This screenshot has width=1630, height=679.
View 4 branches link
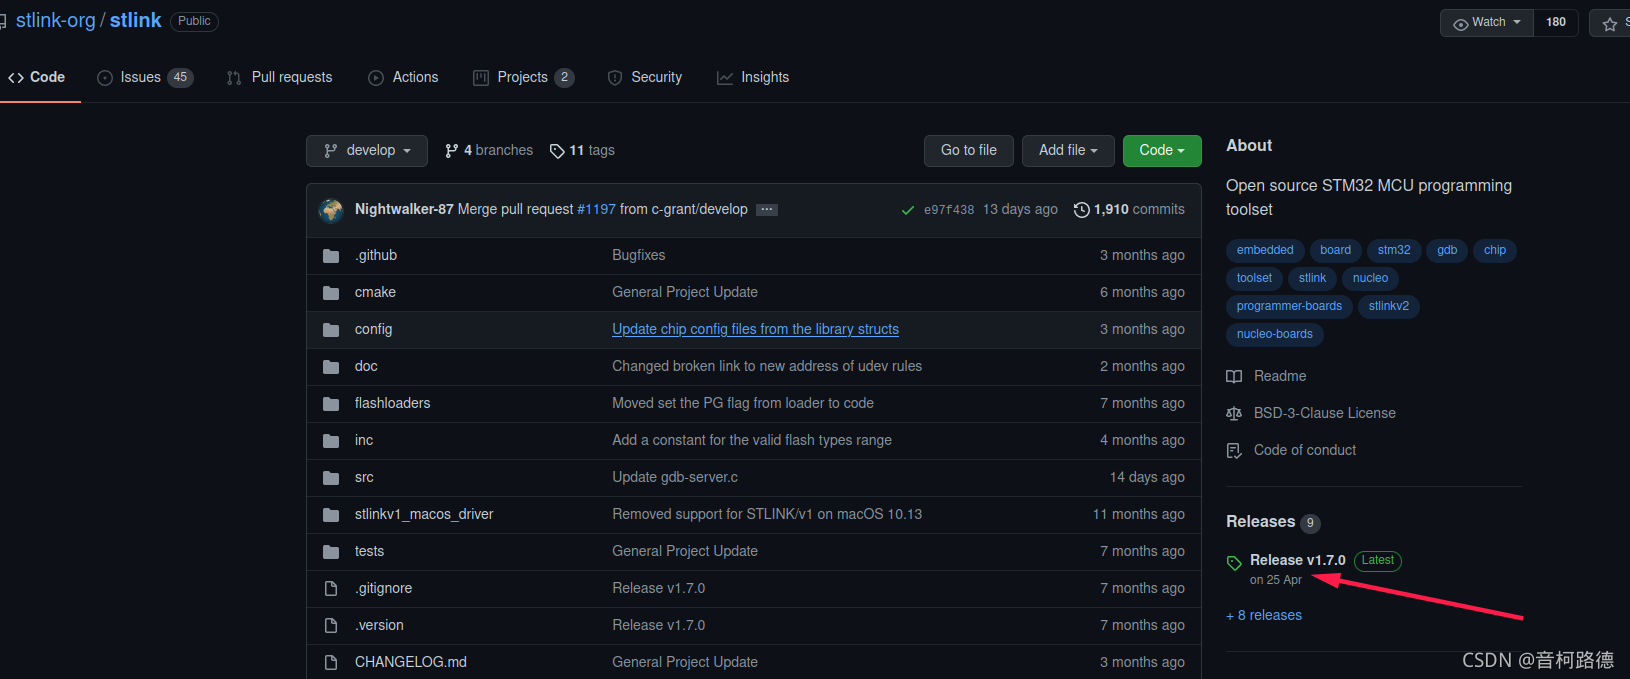pyautogui.click(x=489, y=151)
